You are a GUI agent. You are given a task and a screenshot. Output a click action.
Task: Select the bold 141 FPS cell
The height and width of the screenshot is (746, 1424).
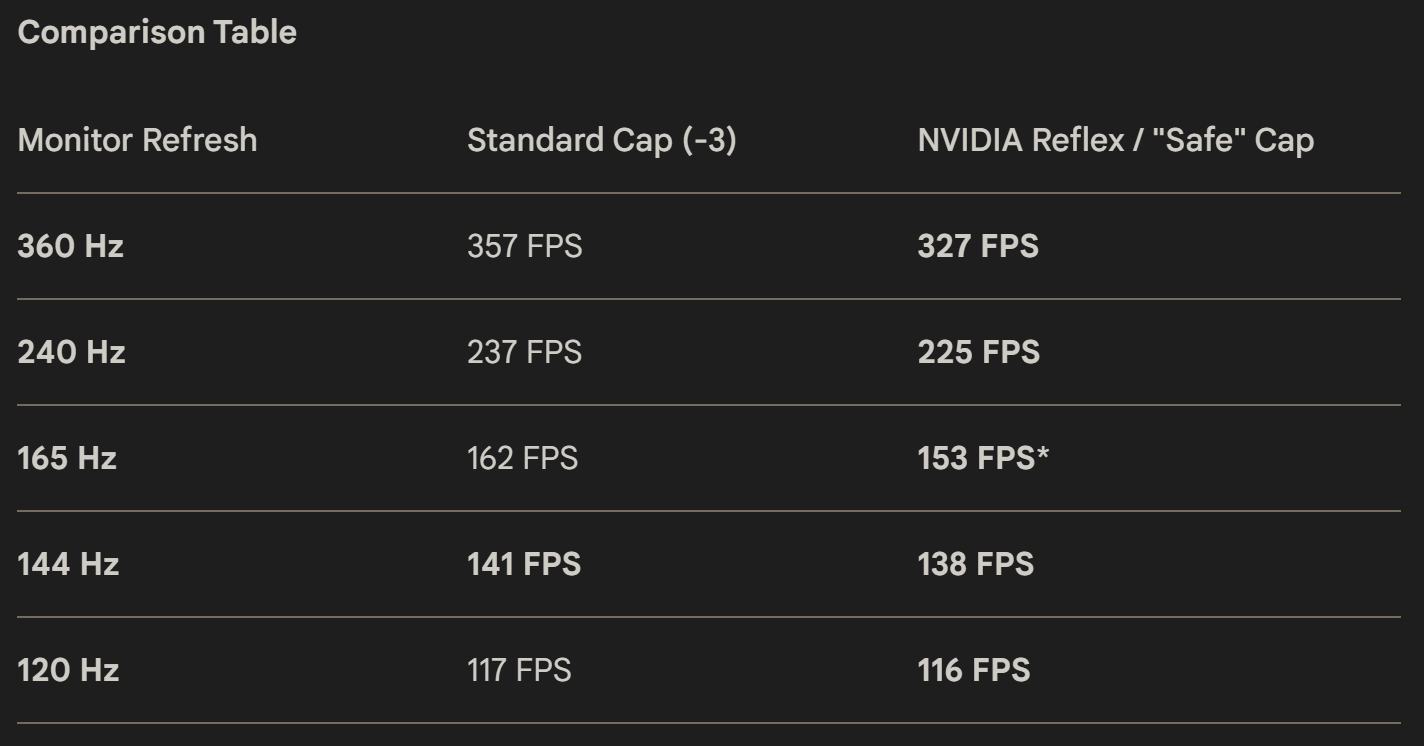[524, 564]
